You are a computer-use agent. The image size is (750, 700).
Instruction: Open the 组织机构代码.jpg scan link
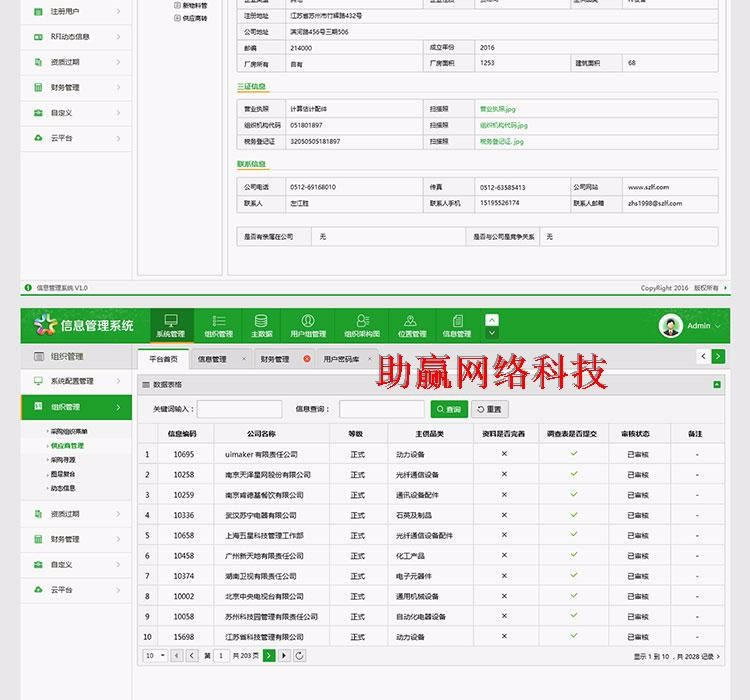coord(504,125)
